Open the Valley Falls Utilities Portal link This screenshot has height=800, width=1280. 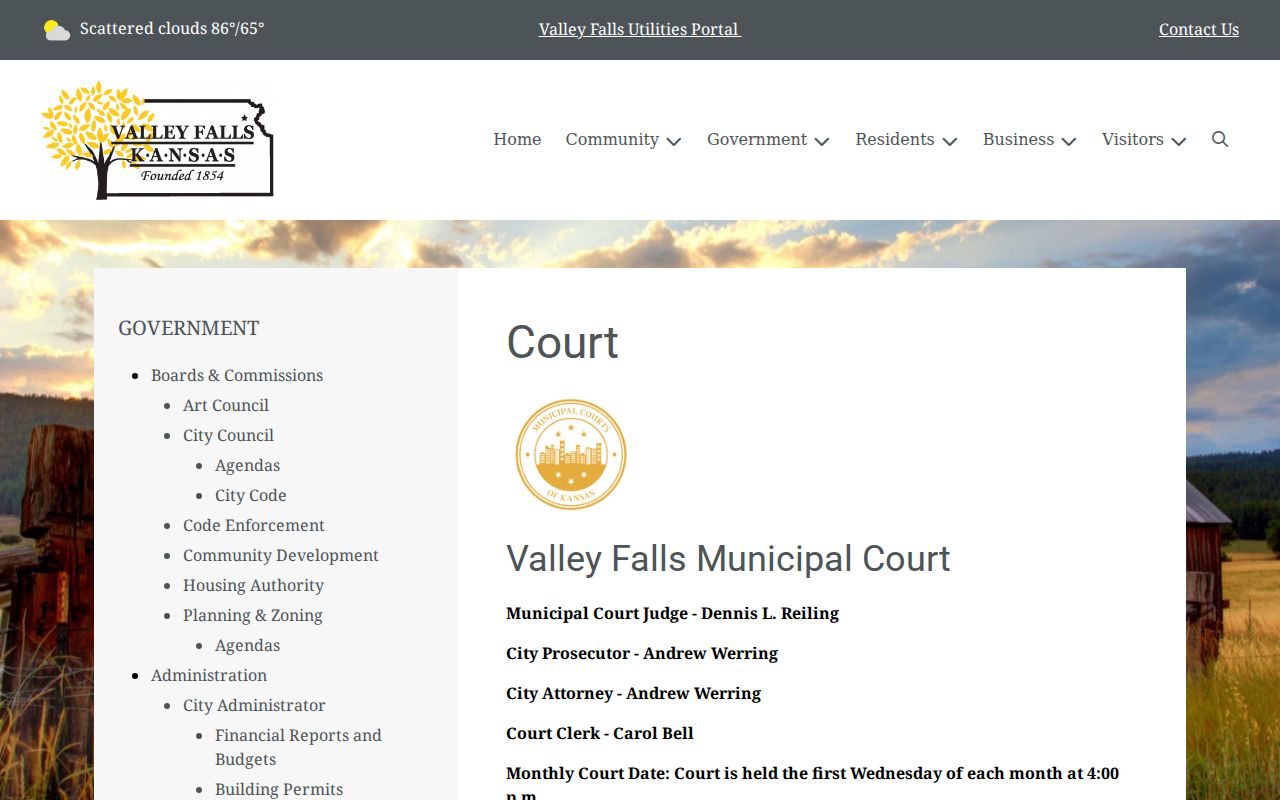click(639, 29)
